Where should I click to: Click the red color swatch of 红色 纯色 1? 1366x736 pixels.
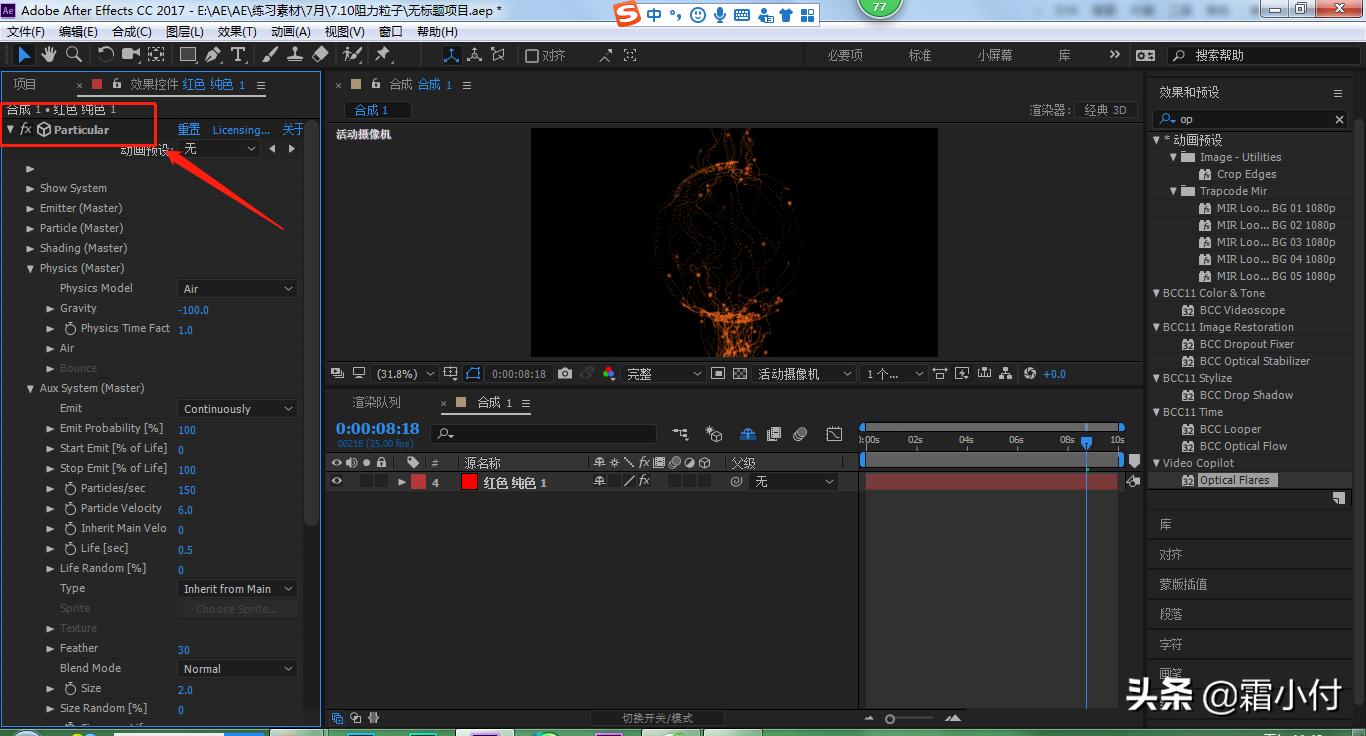pos(469,482)
